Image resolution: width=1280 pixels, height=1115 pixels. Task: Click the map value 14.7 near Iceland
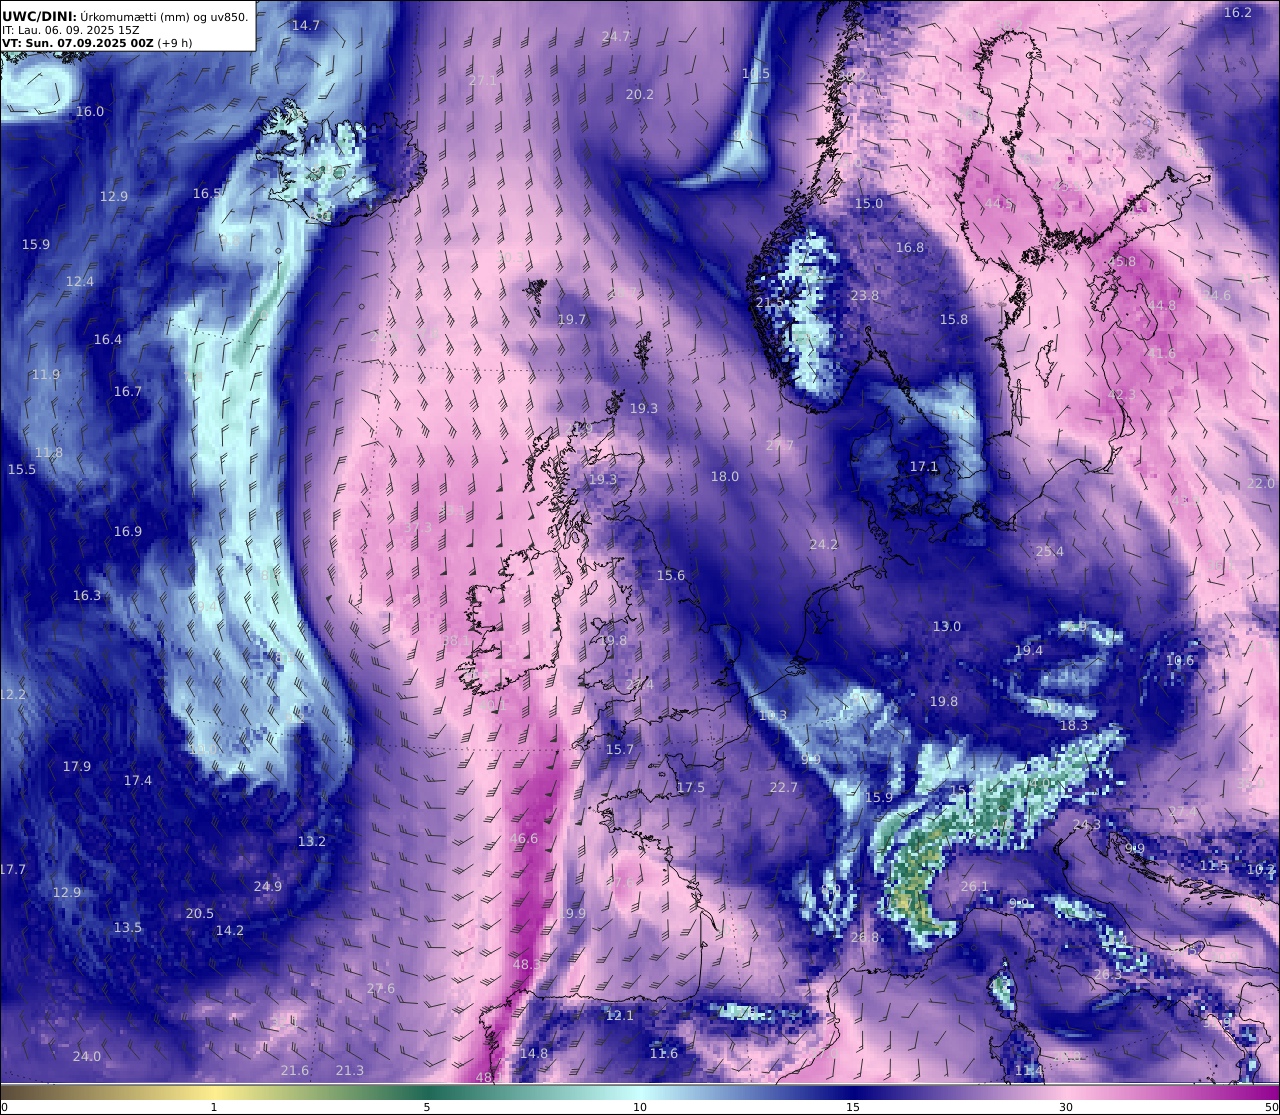[x=306, y=25]
